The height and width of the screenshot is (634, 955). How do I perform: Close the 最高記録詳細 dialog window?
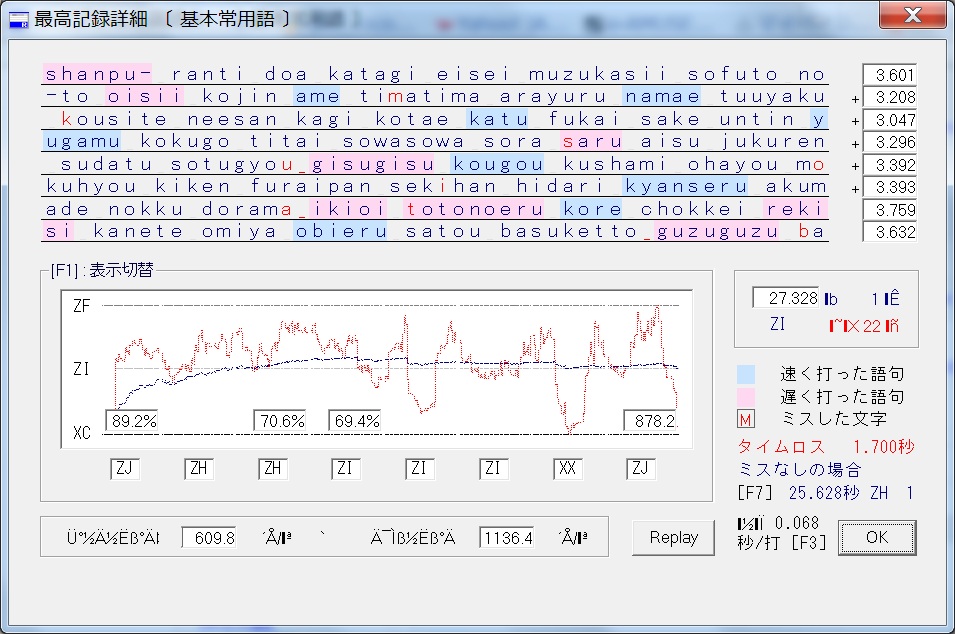coord(911,15)
